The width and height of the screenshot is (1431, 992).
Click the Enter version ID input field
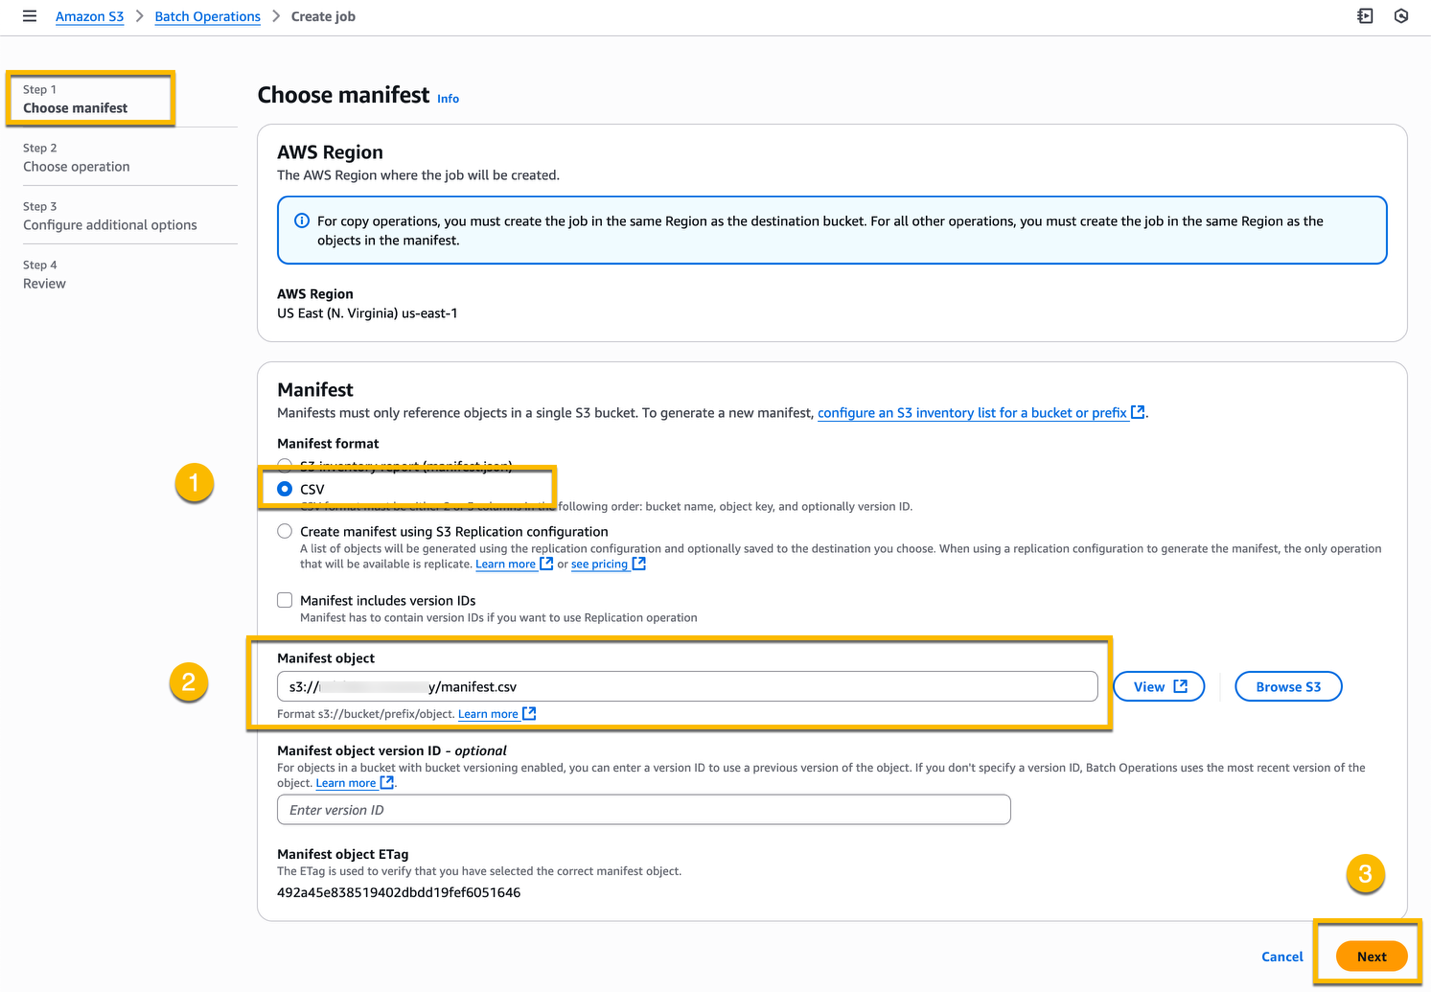pyautogui.click(x=643, y=809)
